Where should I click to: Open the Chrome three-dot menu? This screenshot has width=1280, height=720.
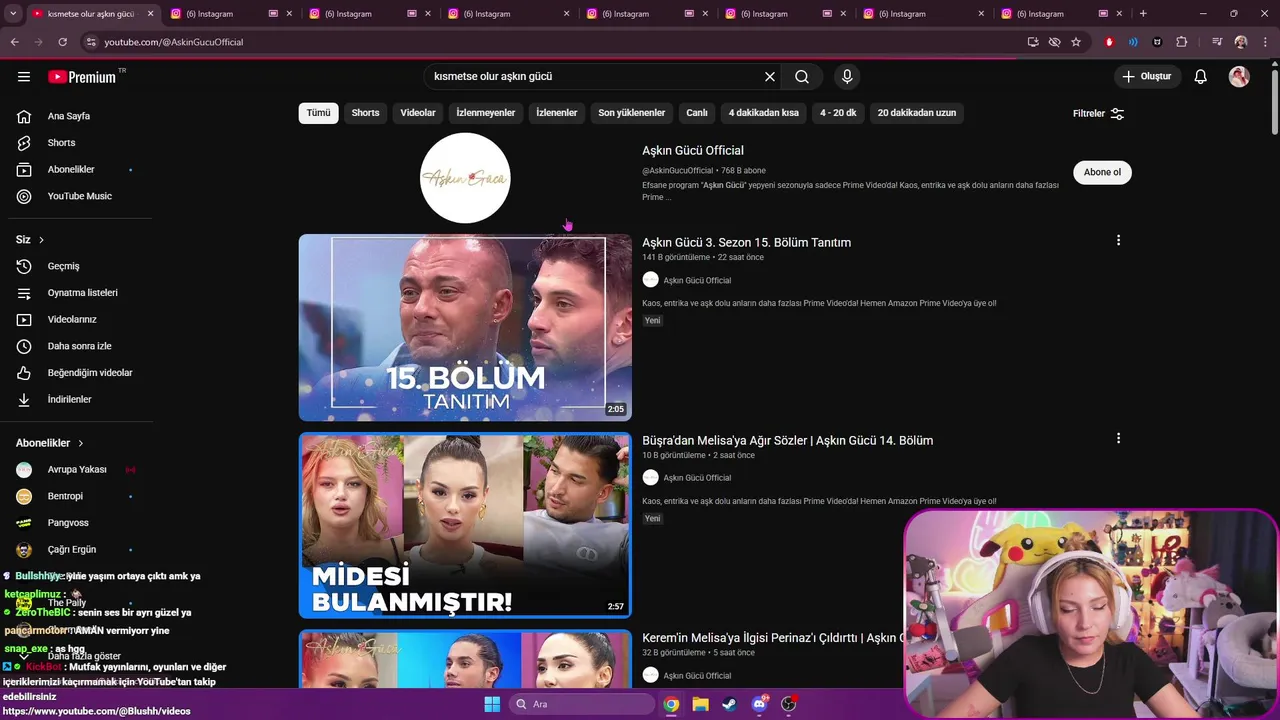coord(1264,42)
